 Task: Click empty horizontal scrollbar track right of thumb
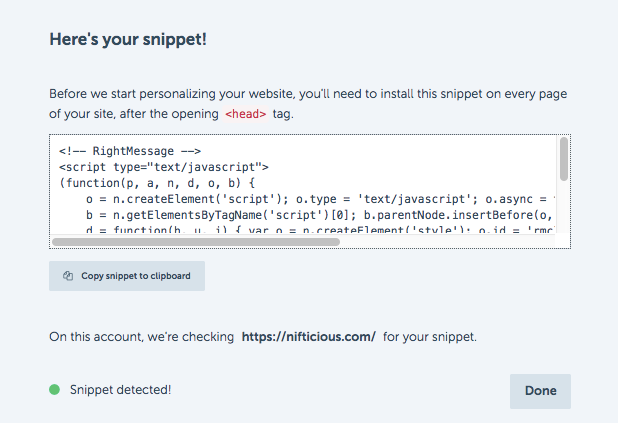(x=447, y=242)
